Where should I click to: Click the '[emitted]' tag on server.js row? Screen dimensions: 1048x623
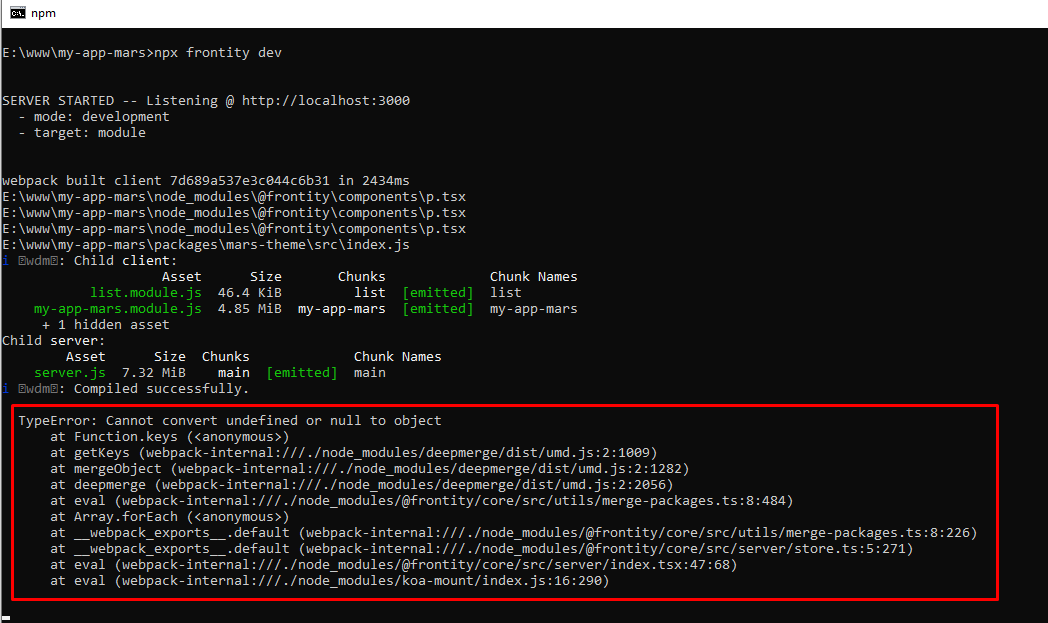(301, 373)
